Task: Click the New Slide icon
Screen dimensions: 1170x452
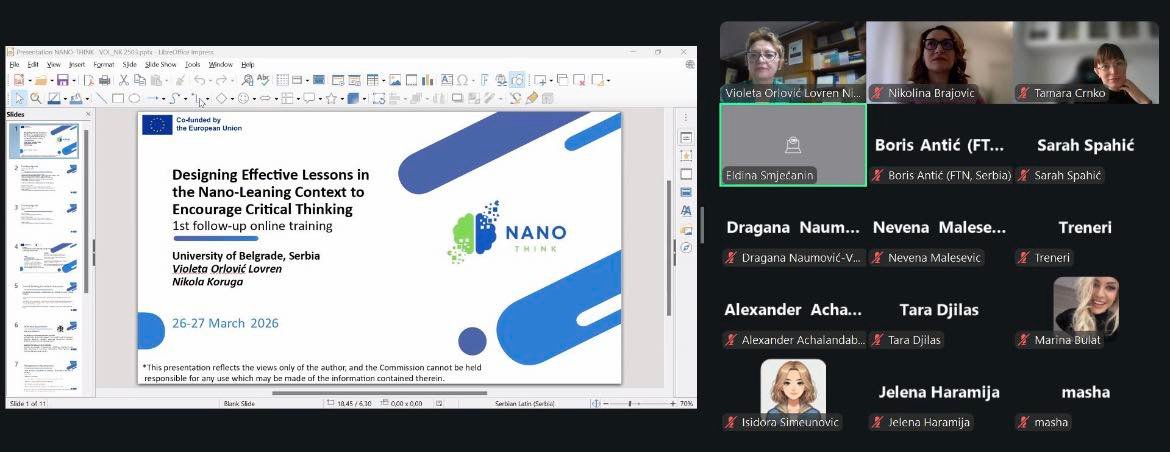Action: point(539,81)
